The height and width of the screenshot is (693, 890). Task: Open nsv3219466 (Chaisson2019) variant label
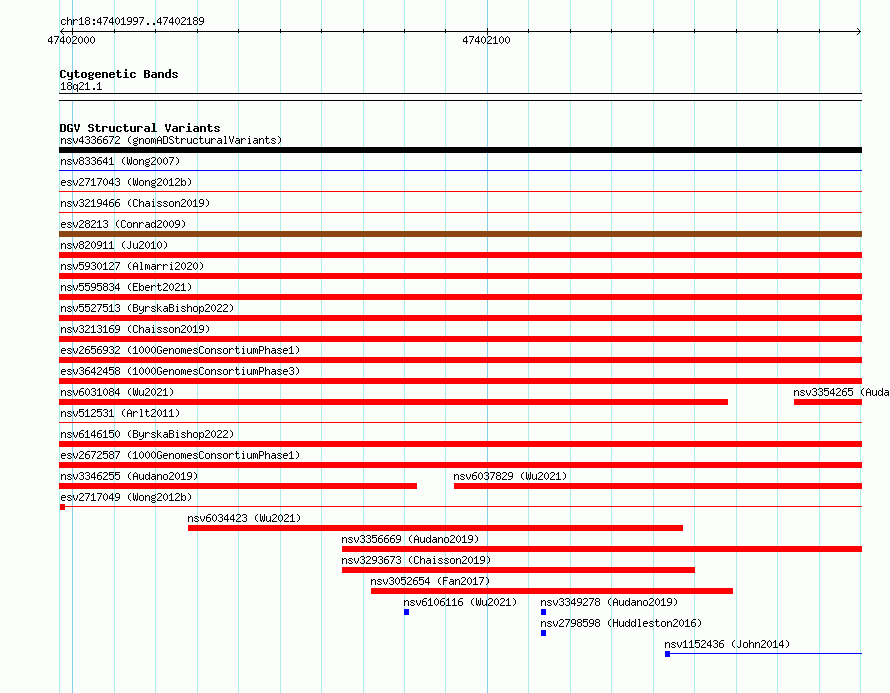(x=135, y=203)
